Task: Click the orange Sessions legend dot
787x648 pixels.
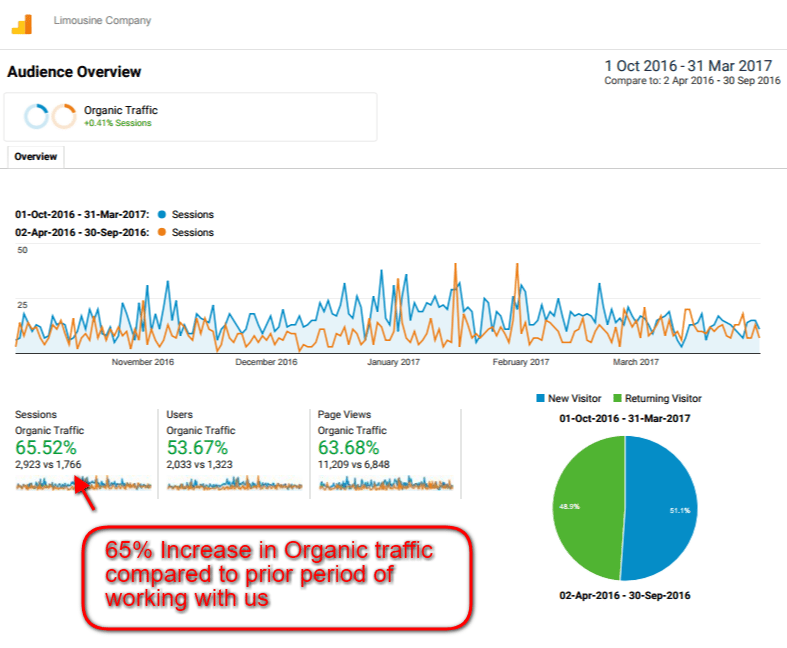Action: 160,232
